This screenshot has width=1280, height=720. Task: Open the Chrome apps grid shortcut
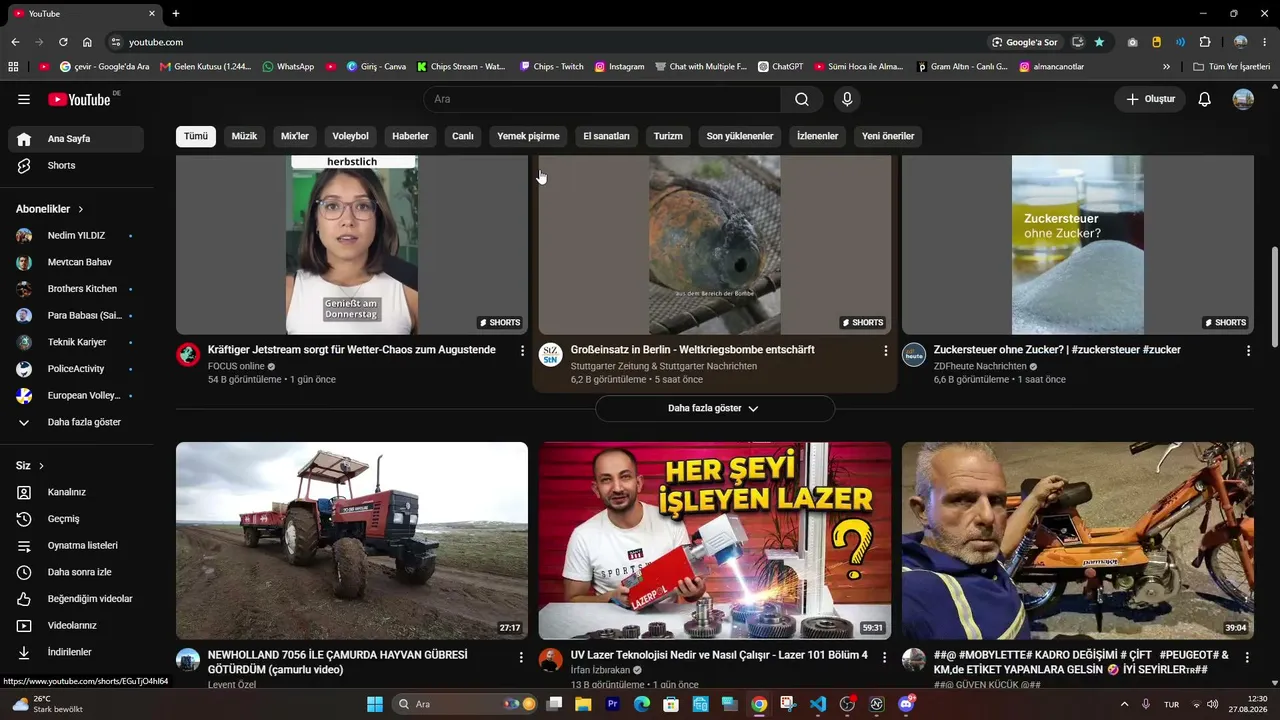tap(13, 67)
